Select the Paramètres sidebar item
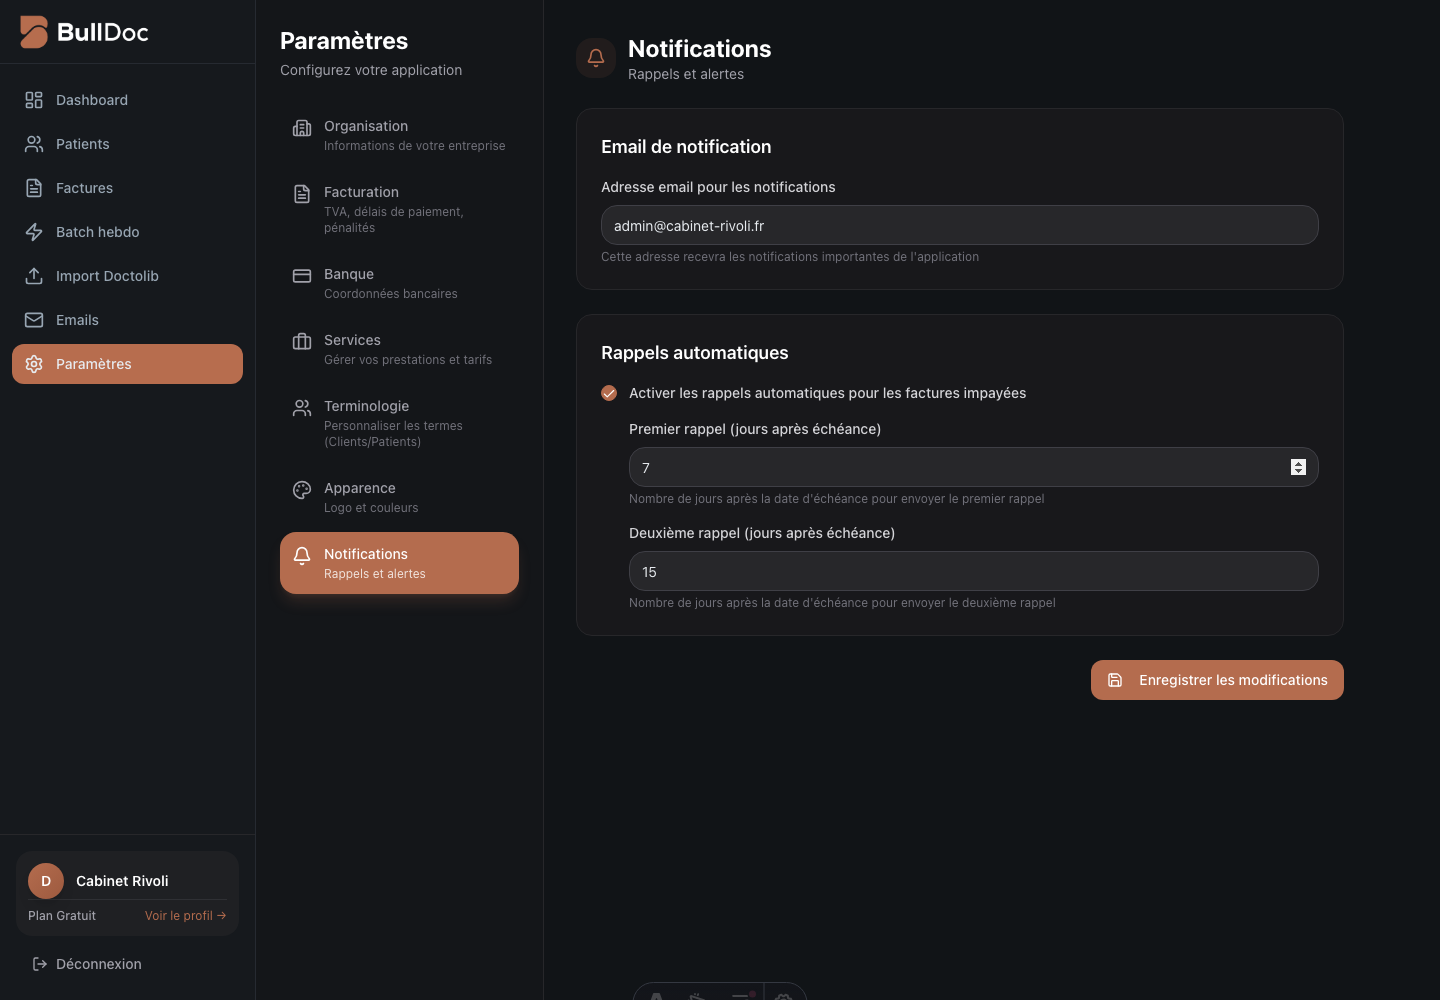The height and width of the screenshot is (1000, 1440). 127,364
